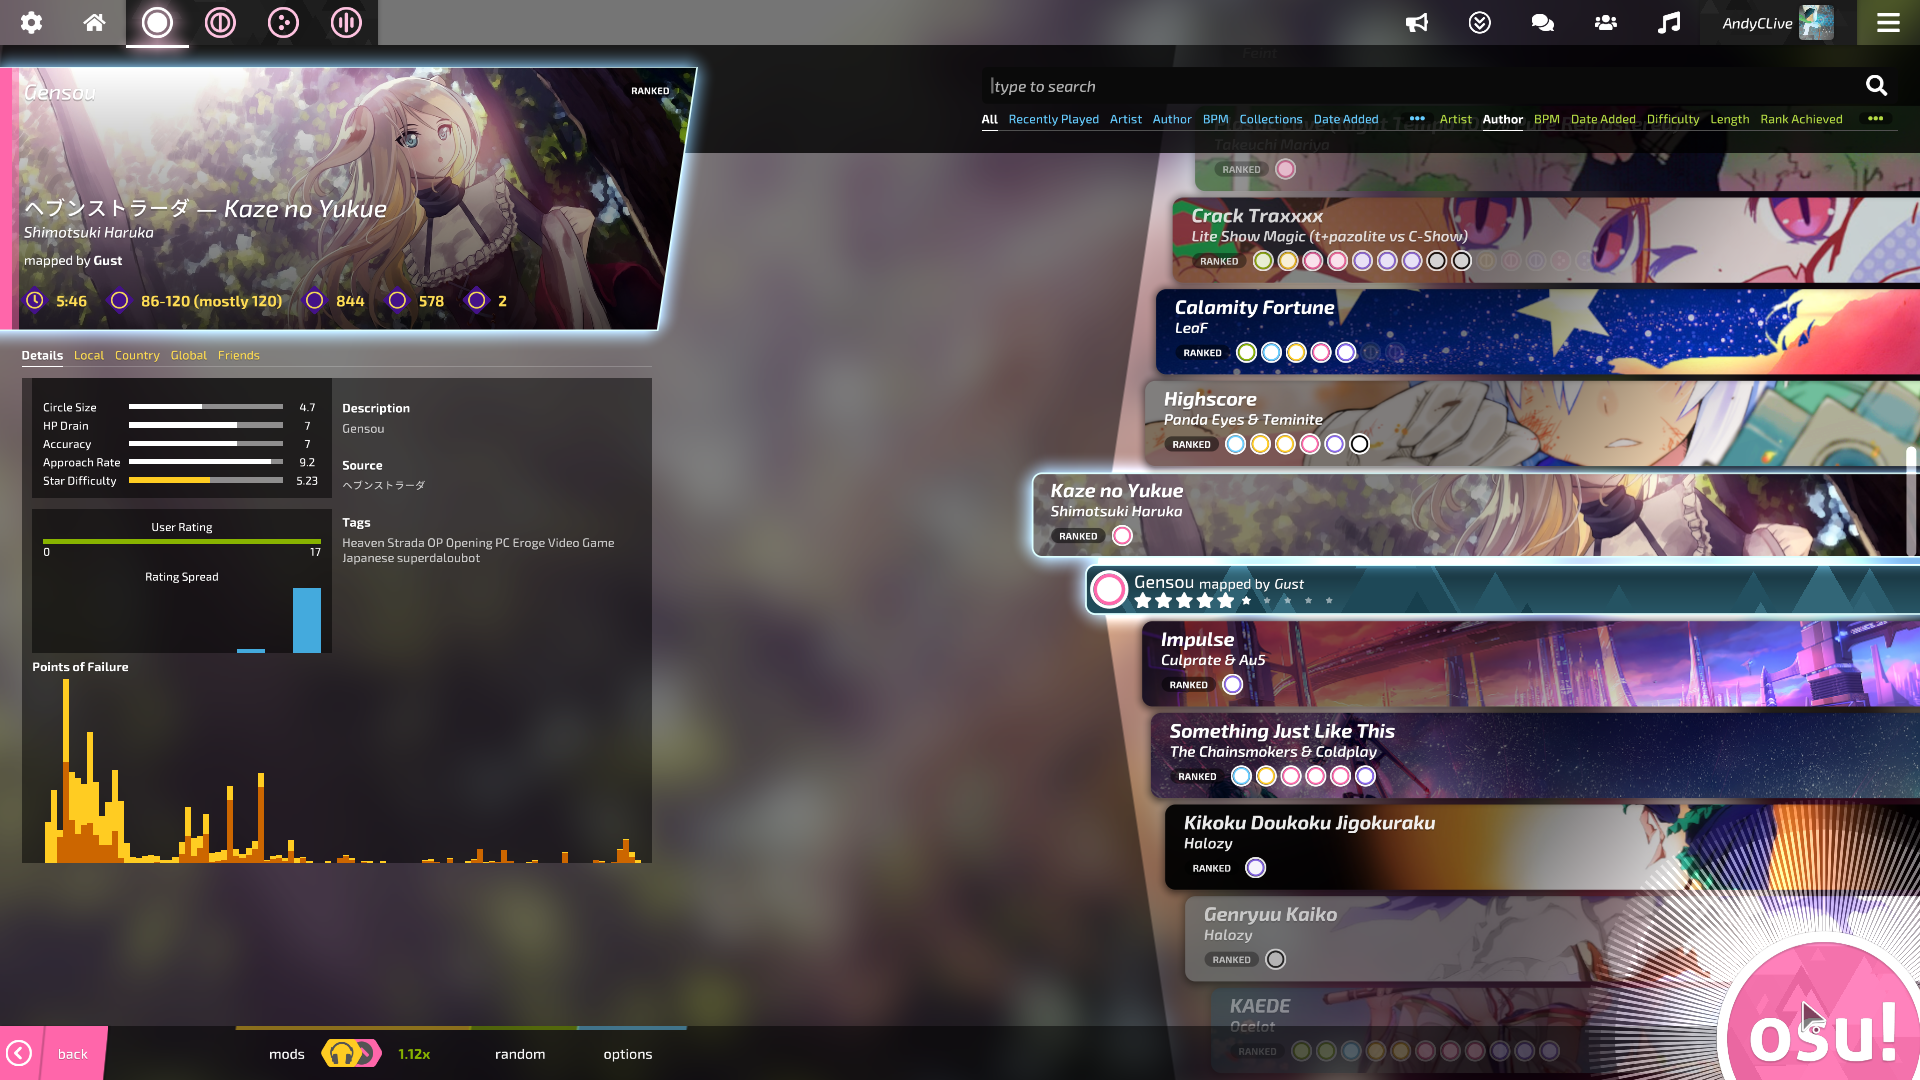This screenshot has height=1080, width=1920.
Task: Toggle sort direction on the Length header
Action: coord(1729,119)
